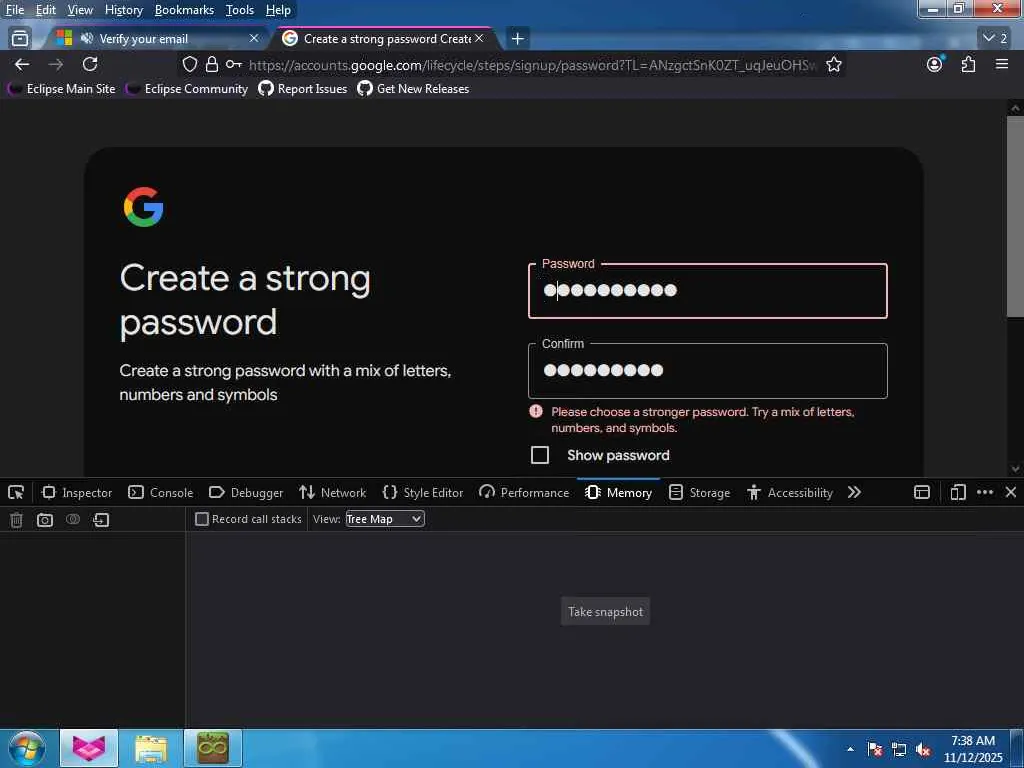Viewport: 1024px width, 768px height.
Task: Open Report Issues bookmark
Action: pyautogui.click(x=303, y=88)
